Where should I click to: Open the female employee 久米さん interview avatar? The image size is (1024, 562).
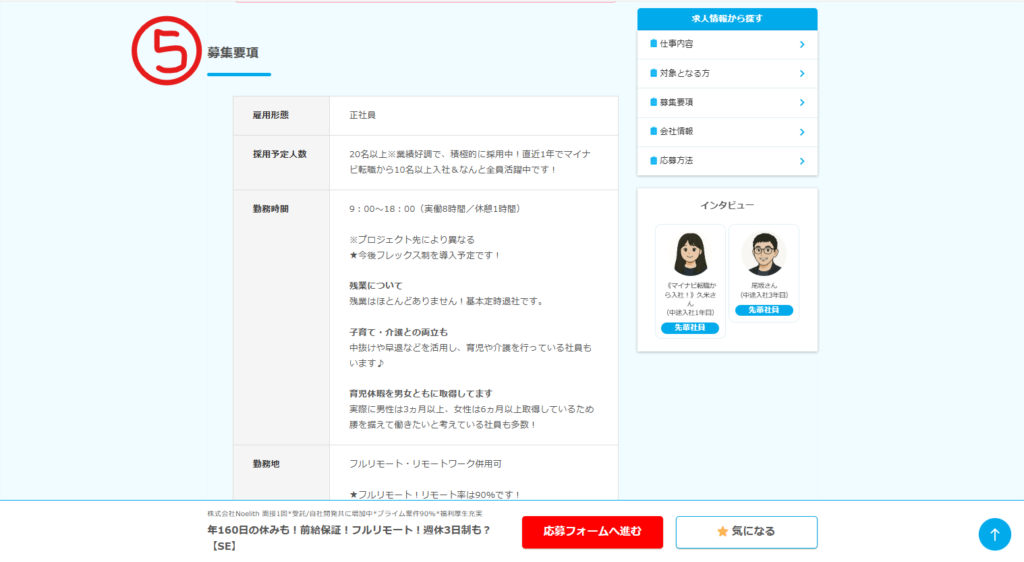tap(690, 254)
